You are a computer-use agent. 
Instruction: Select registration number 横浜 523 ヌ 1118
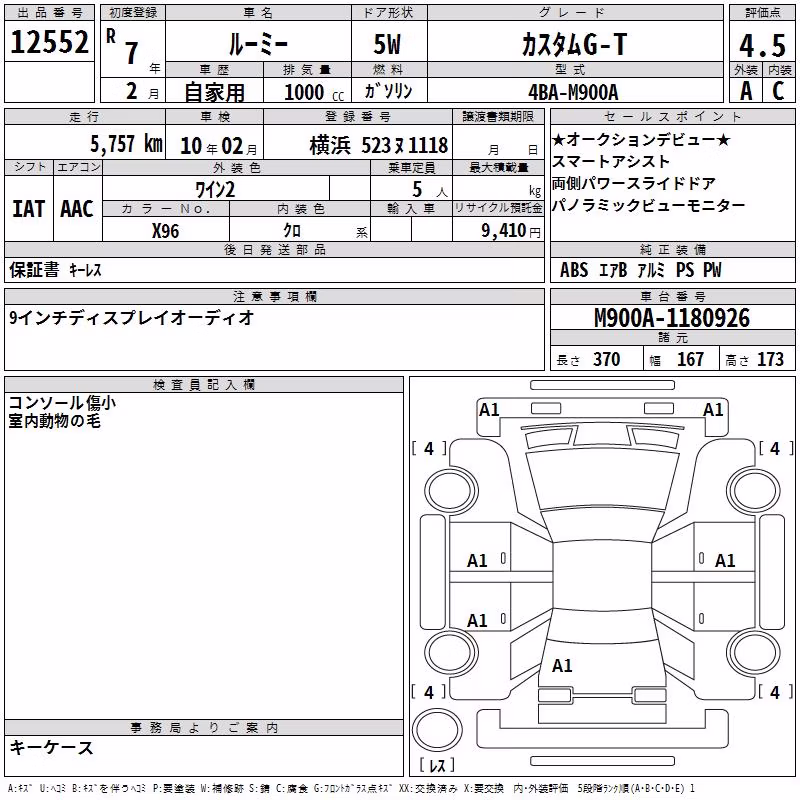pyautogui.click(x=379, y=146)
